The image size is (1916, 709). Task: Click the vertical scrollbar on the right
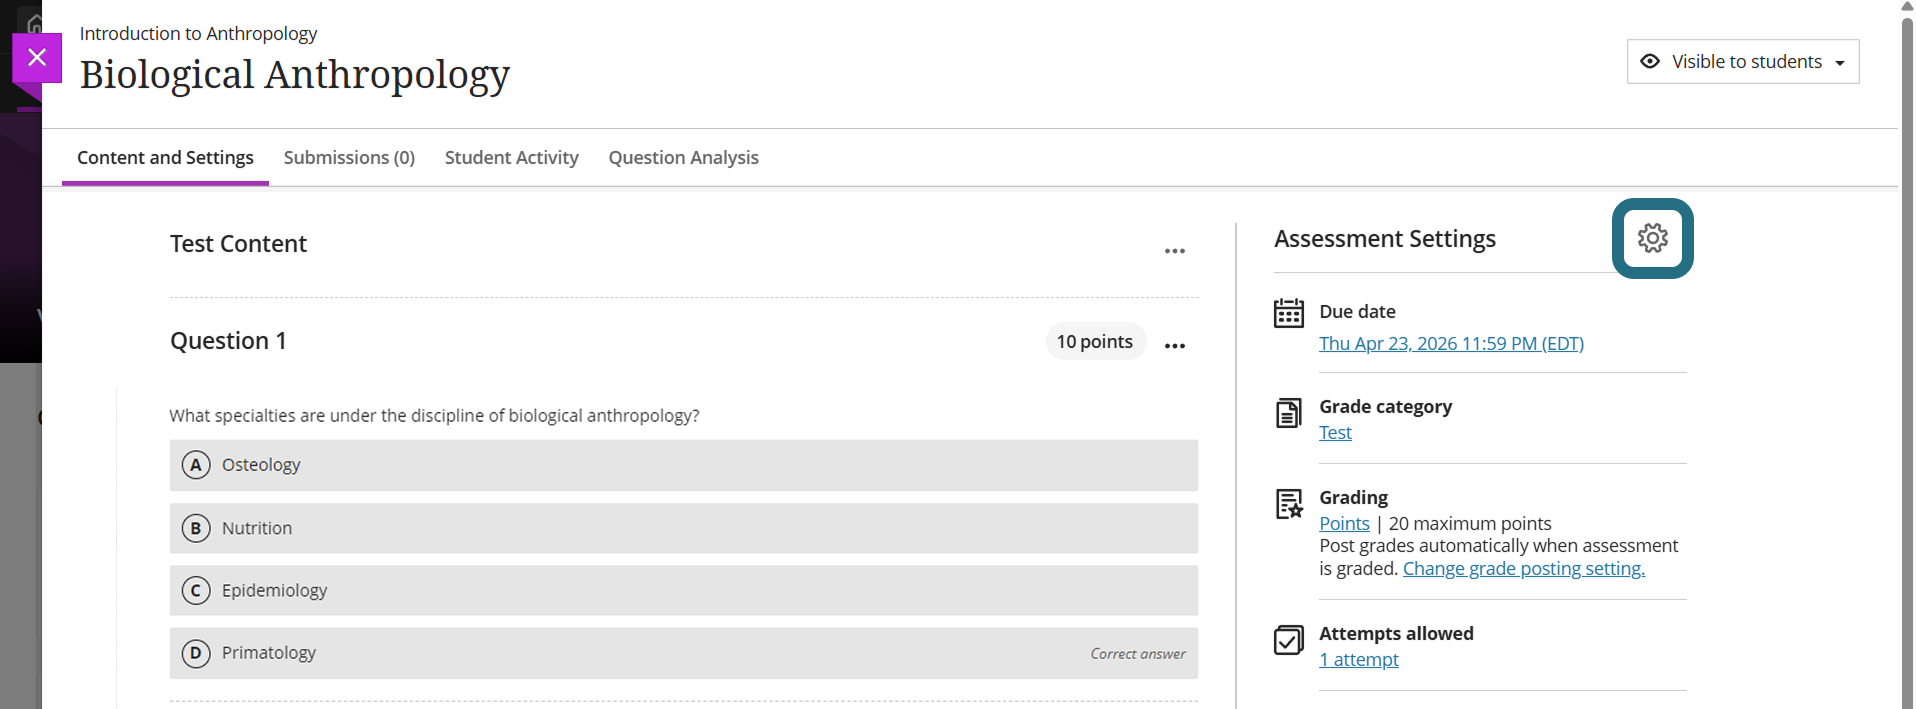pyautogui.click(x=1907, y=355)
